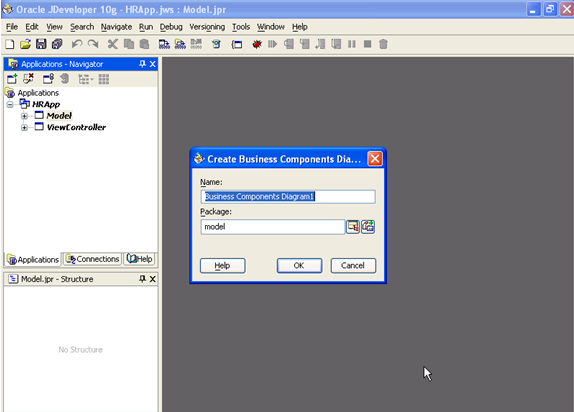The height and width of the screenshot is (412, 574).
Task: Click Cancel in the Create Diagram dialog
Action: pyautogui.click(x=353, y=266)
